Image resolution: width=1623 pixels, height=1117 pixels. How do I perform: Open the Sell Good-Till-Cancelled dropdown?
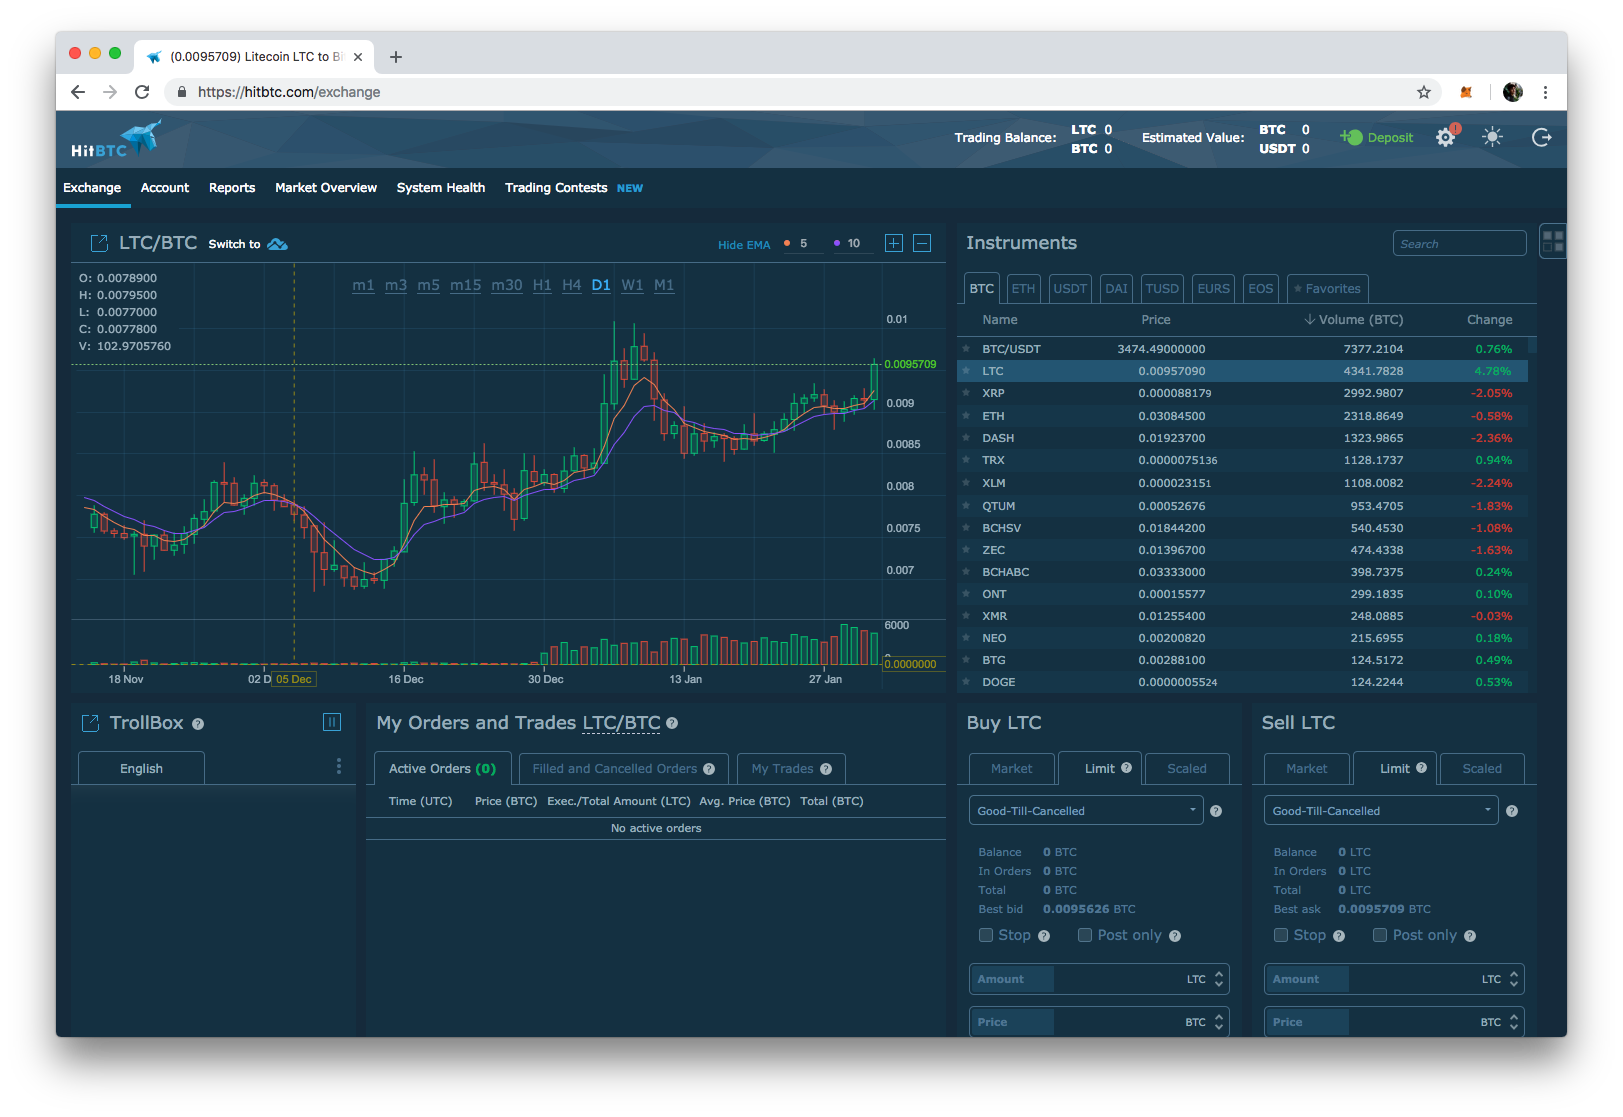(x=1381, y=810)
